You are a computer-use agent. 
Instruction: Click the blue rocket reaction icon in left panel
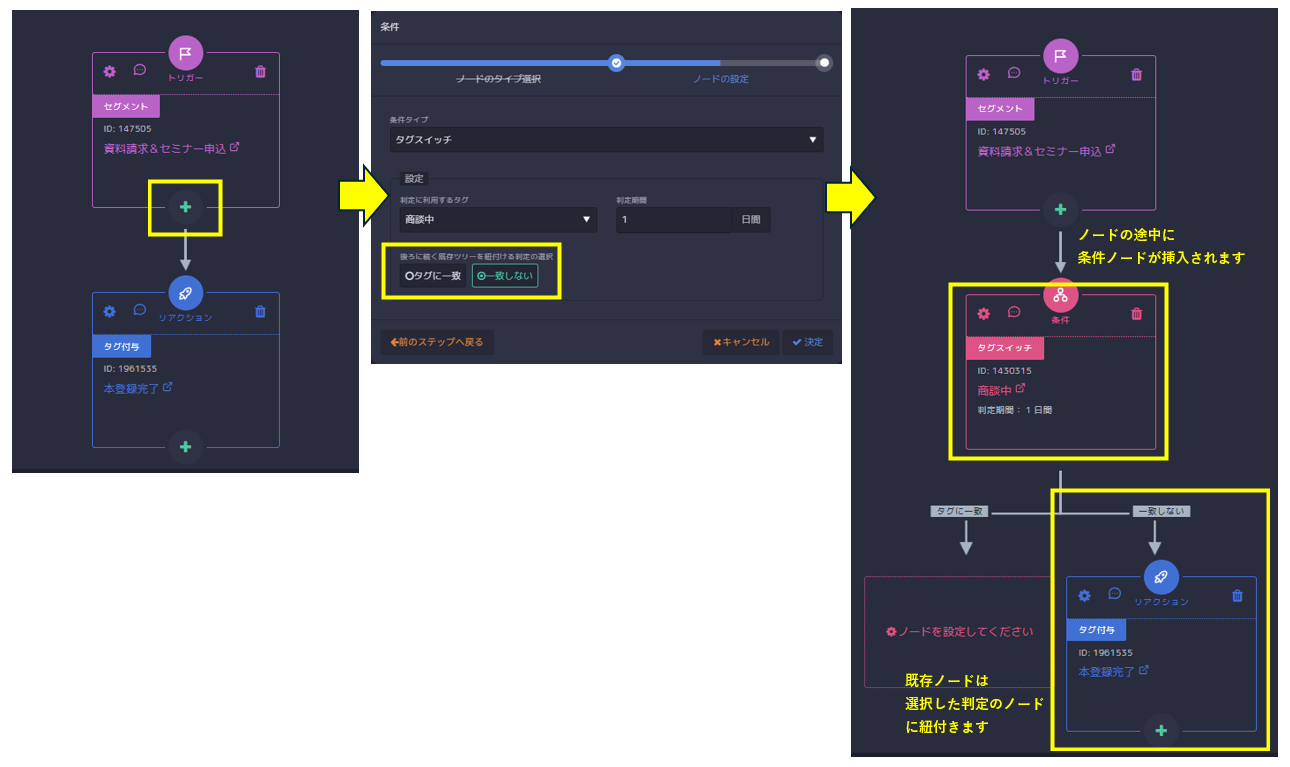[x=185, y=293]
